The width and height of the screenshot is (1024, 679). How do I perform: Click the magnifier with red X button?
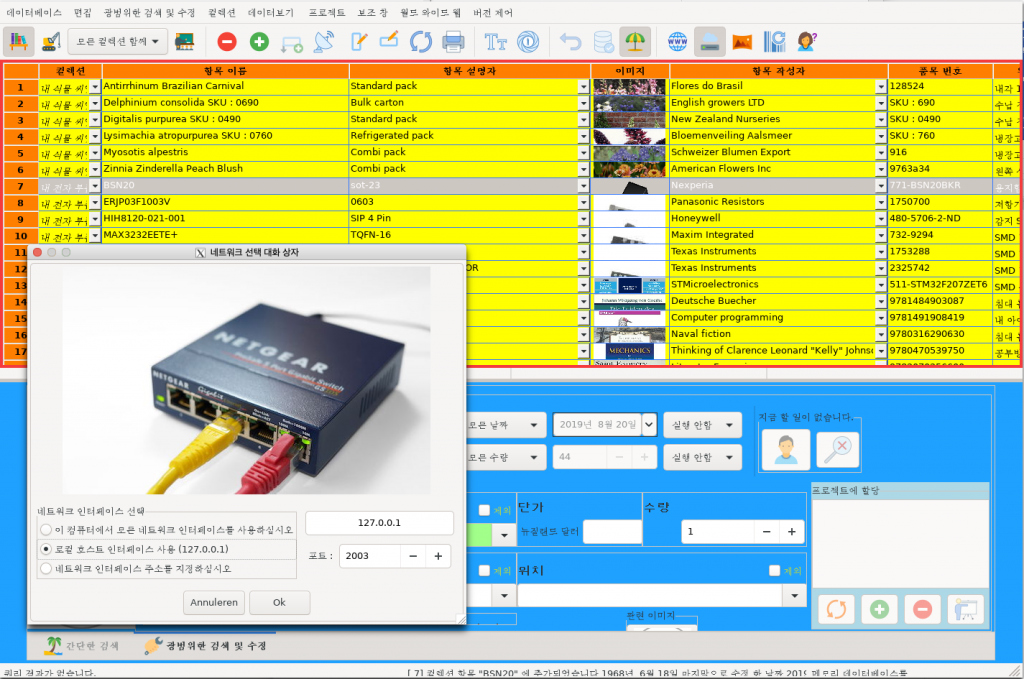coord(838,449)
